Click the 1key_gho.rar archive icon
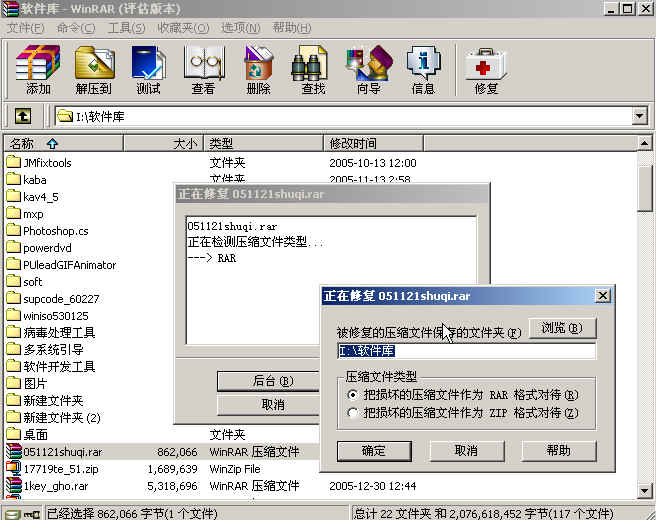This screenshot has height=520, width=656. click(x=13, y=486)
